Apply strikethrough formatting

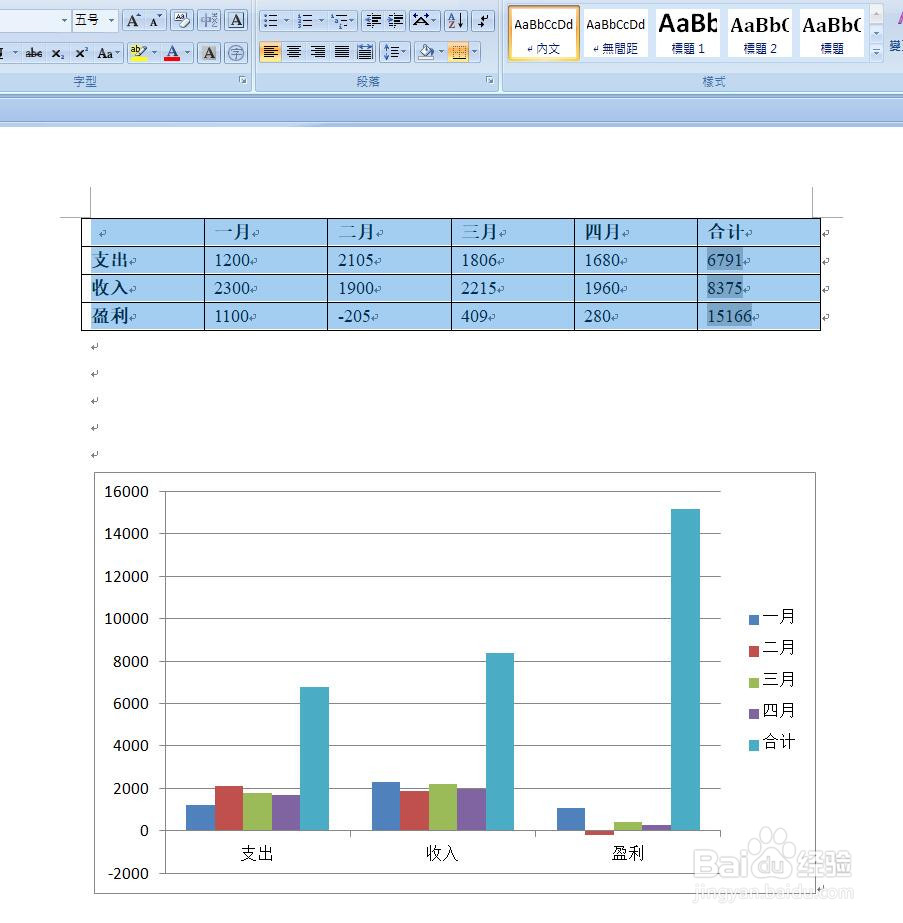click(34, 54)
